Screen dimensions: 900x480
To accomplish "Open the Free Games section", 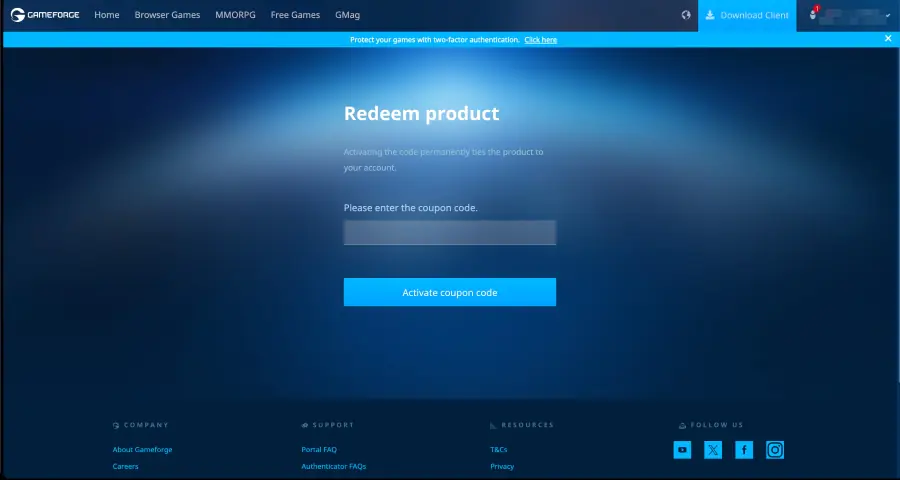I will point(293,15).
